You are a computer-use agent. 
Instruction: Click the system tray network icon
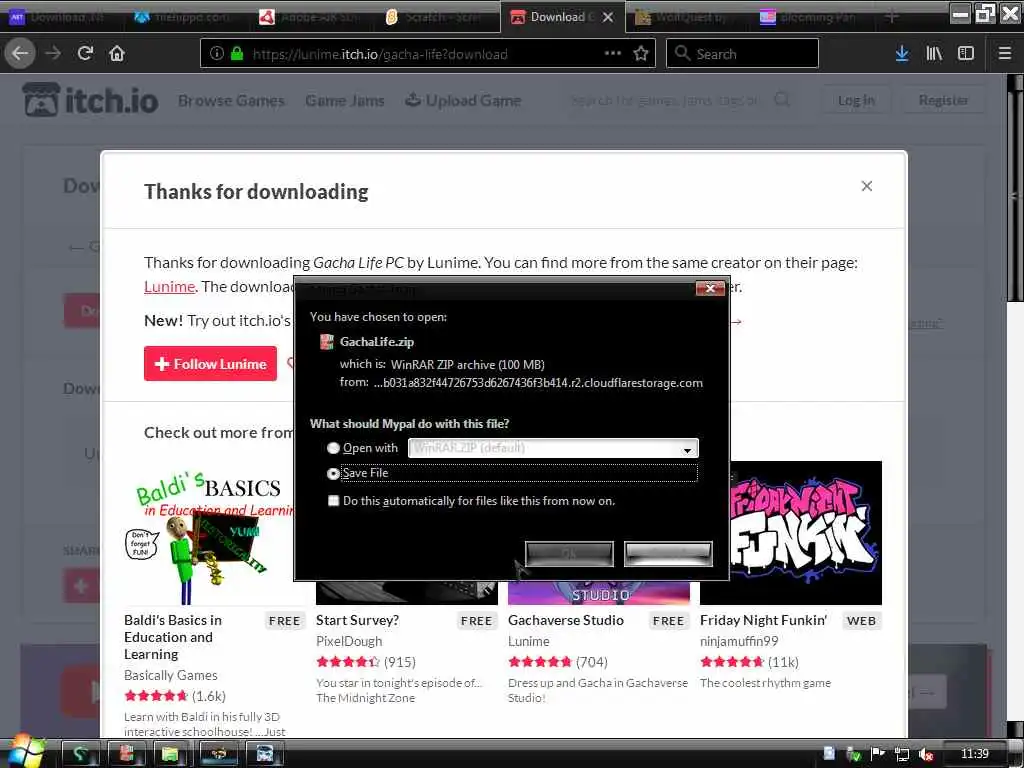[902, 754]
